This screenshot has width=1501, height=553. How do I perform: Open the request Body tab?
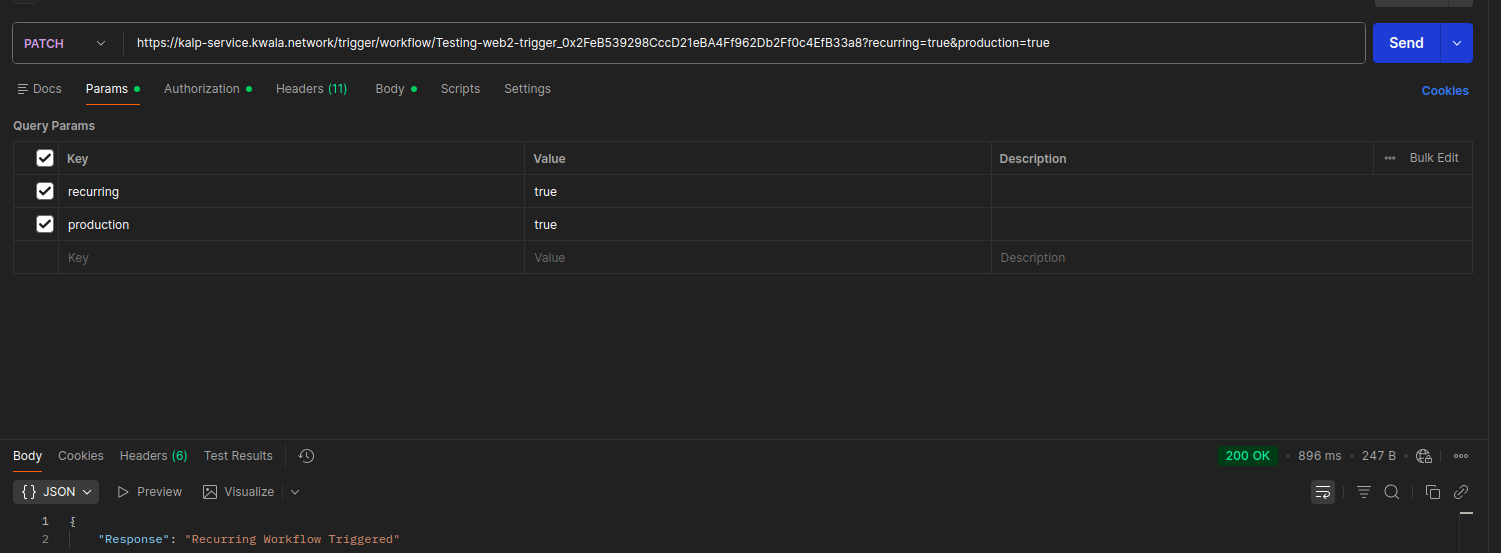396,89
